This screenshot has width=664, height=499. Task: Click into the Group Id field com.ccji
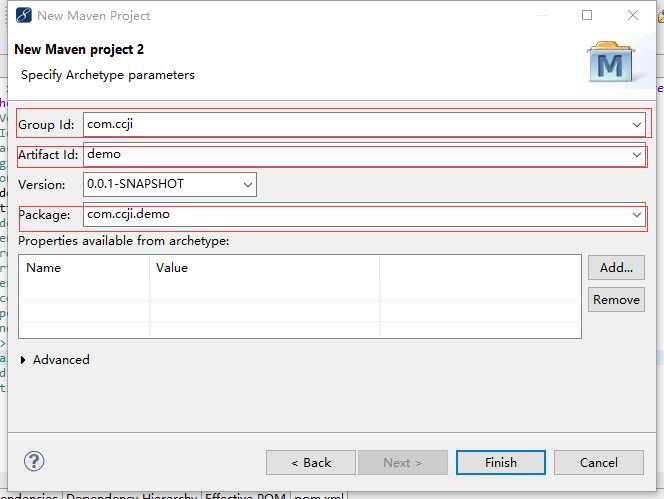[364, 125]
